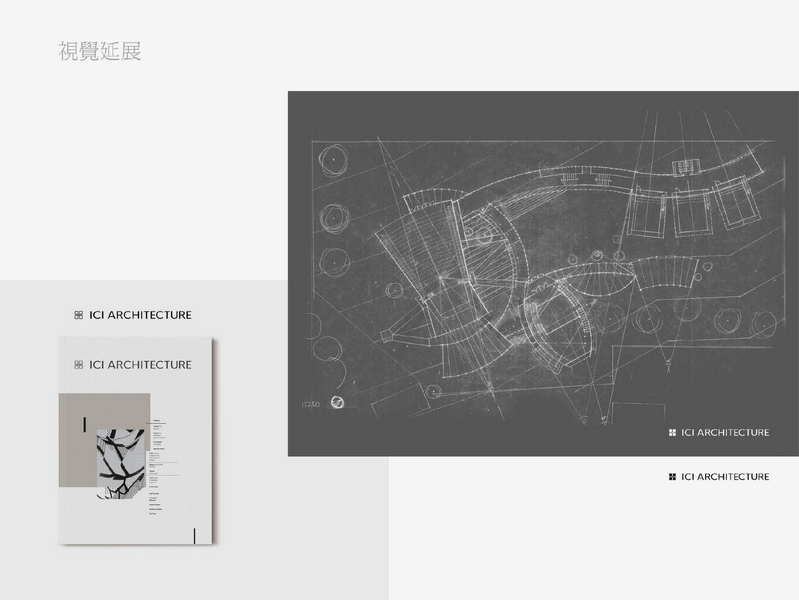Select the architectural blueprint drawing image
Viewport: 799px width, 600px height.
(543, 274)
